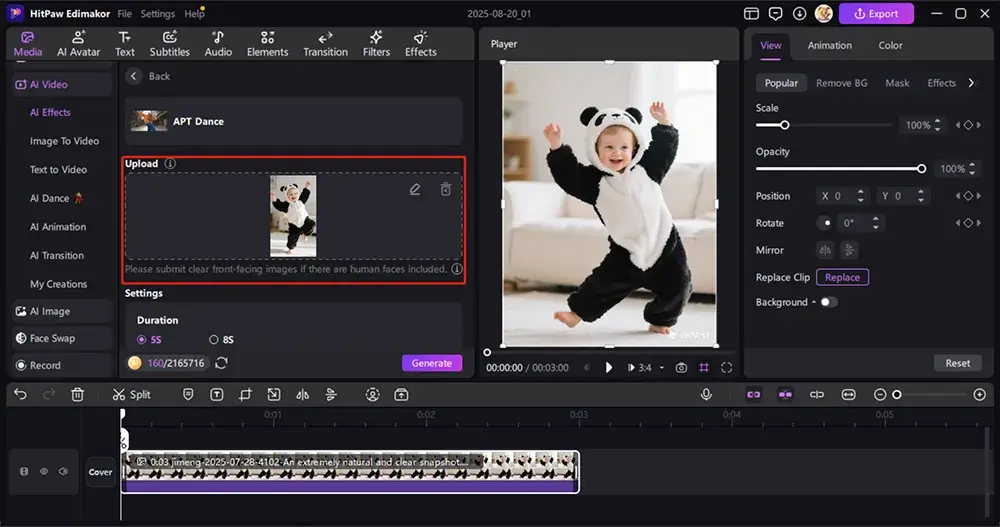Mirror the clip vertically
This screenshot has width=1000, height=527.
pos(849,250)
